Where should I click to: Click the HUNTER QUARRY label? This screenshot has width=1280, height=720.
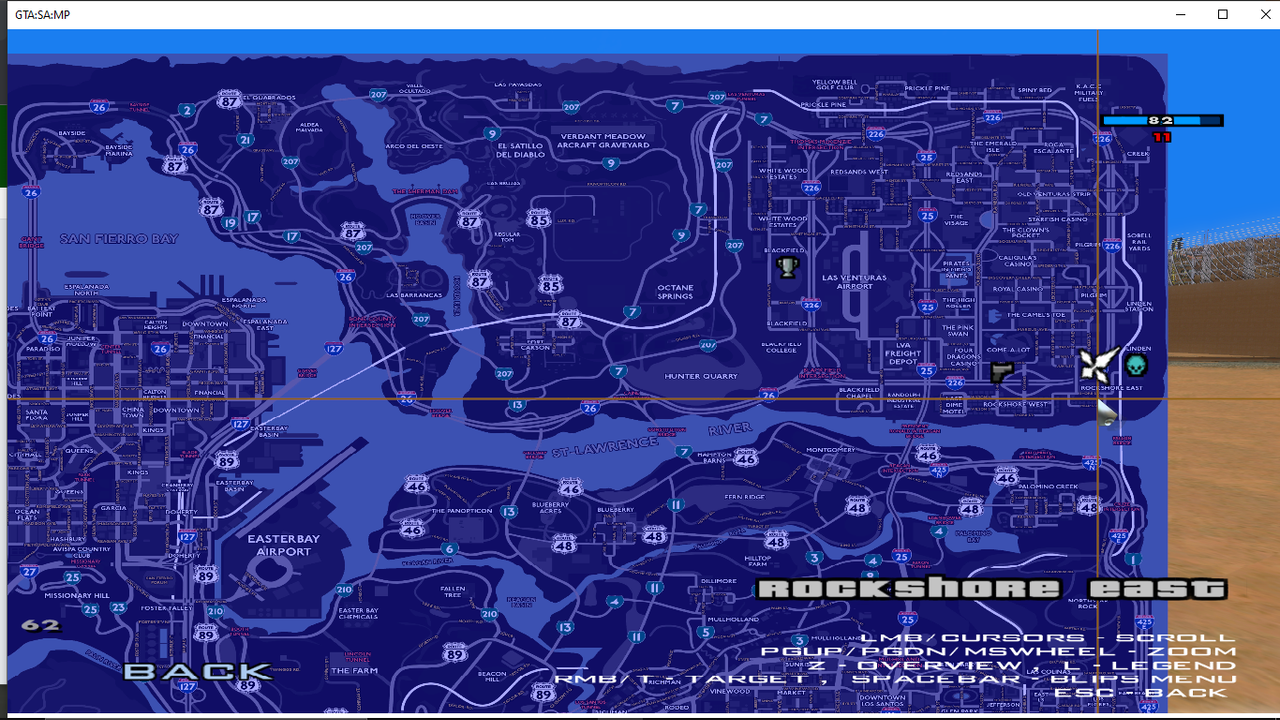click(x=701, y=376)
